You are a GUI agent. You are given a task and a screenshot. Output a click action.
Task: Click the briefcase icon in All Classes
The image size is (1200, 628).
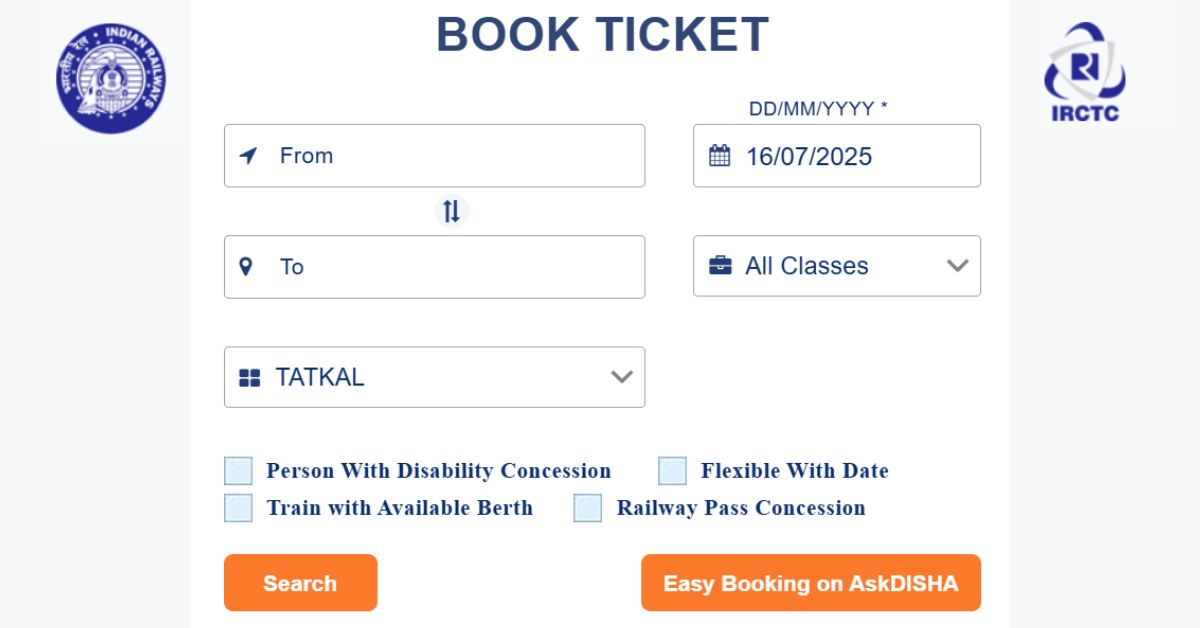pos(720,266)
